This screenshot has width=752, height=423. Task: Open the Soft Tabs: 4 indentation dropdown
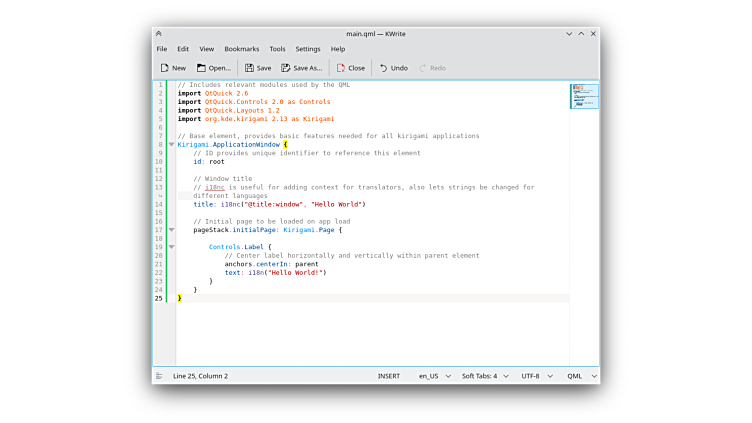[484, 376]
